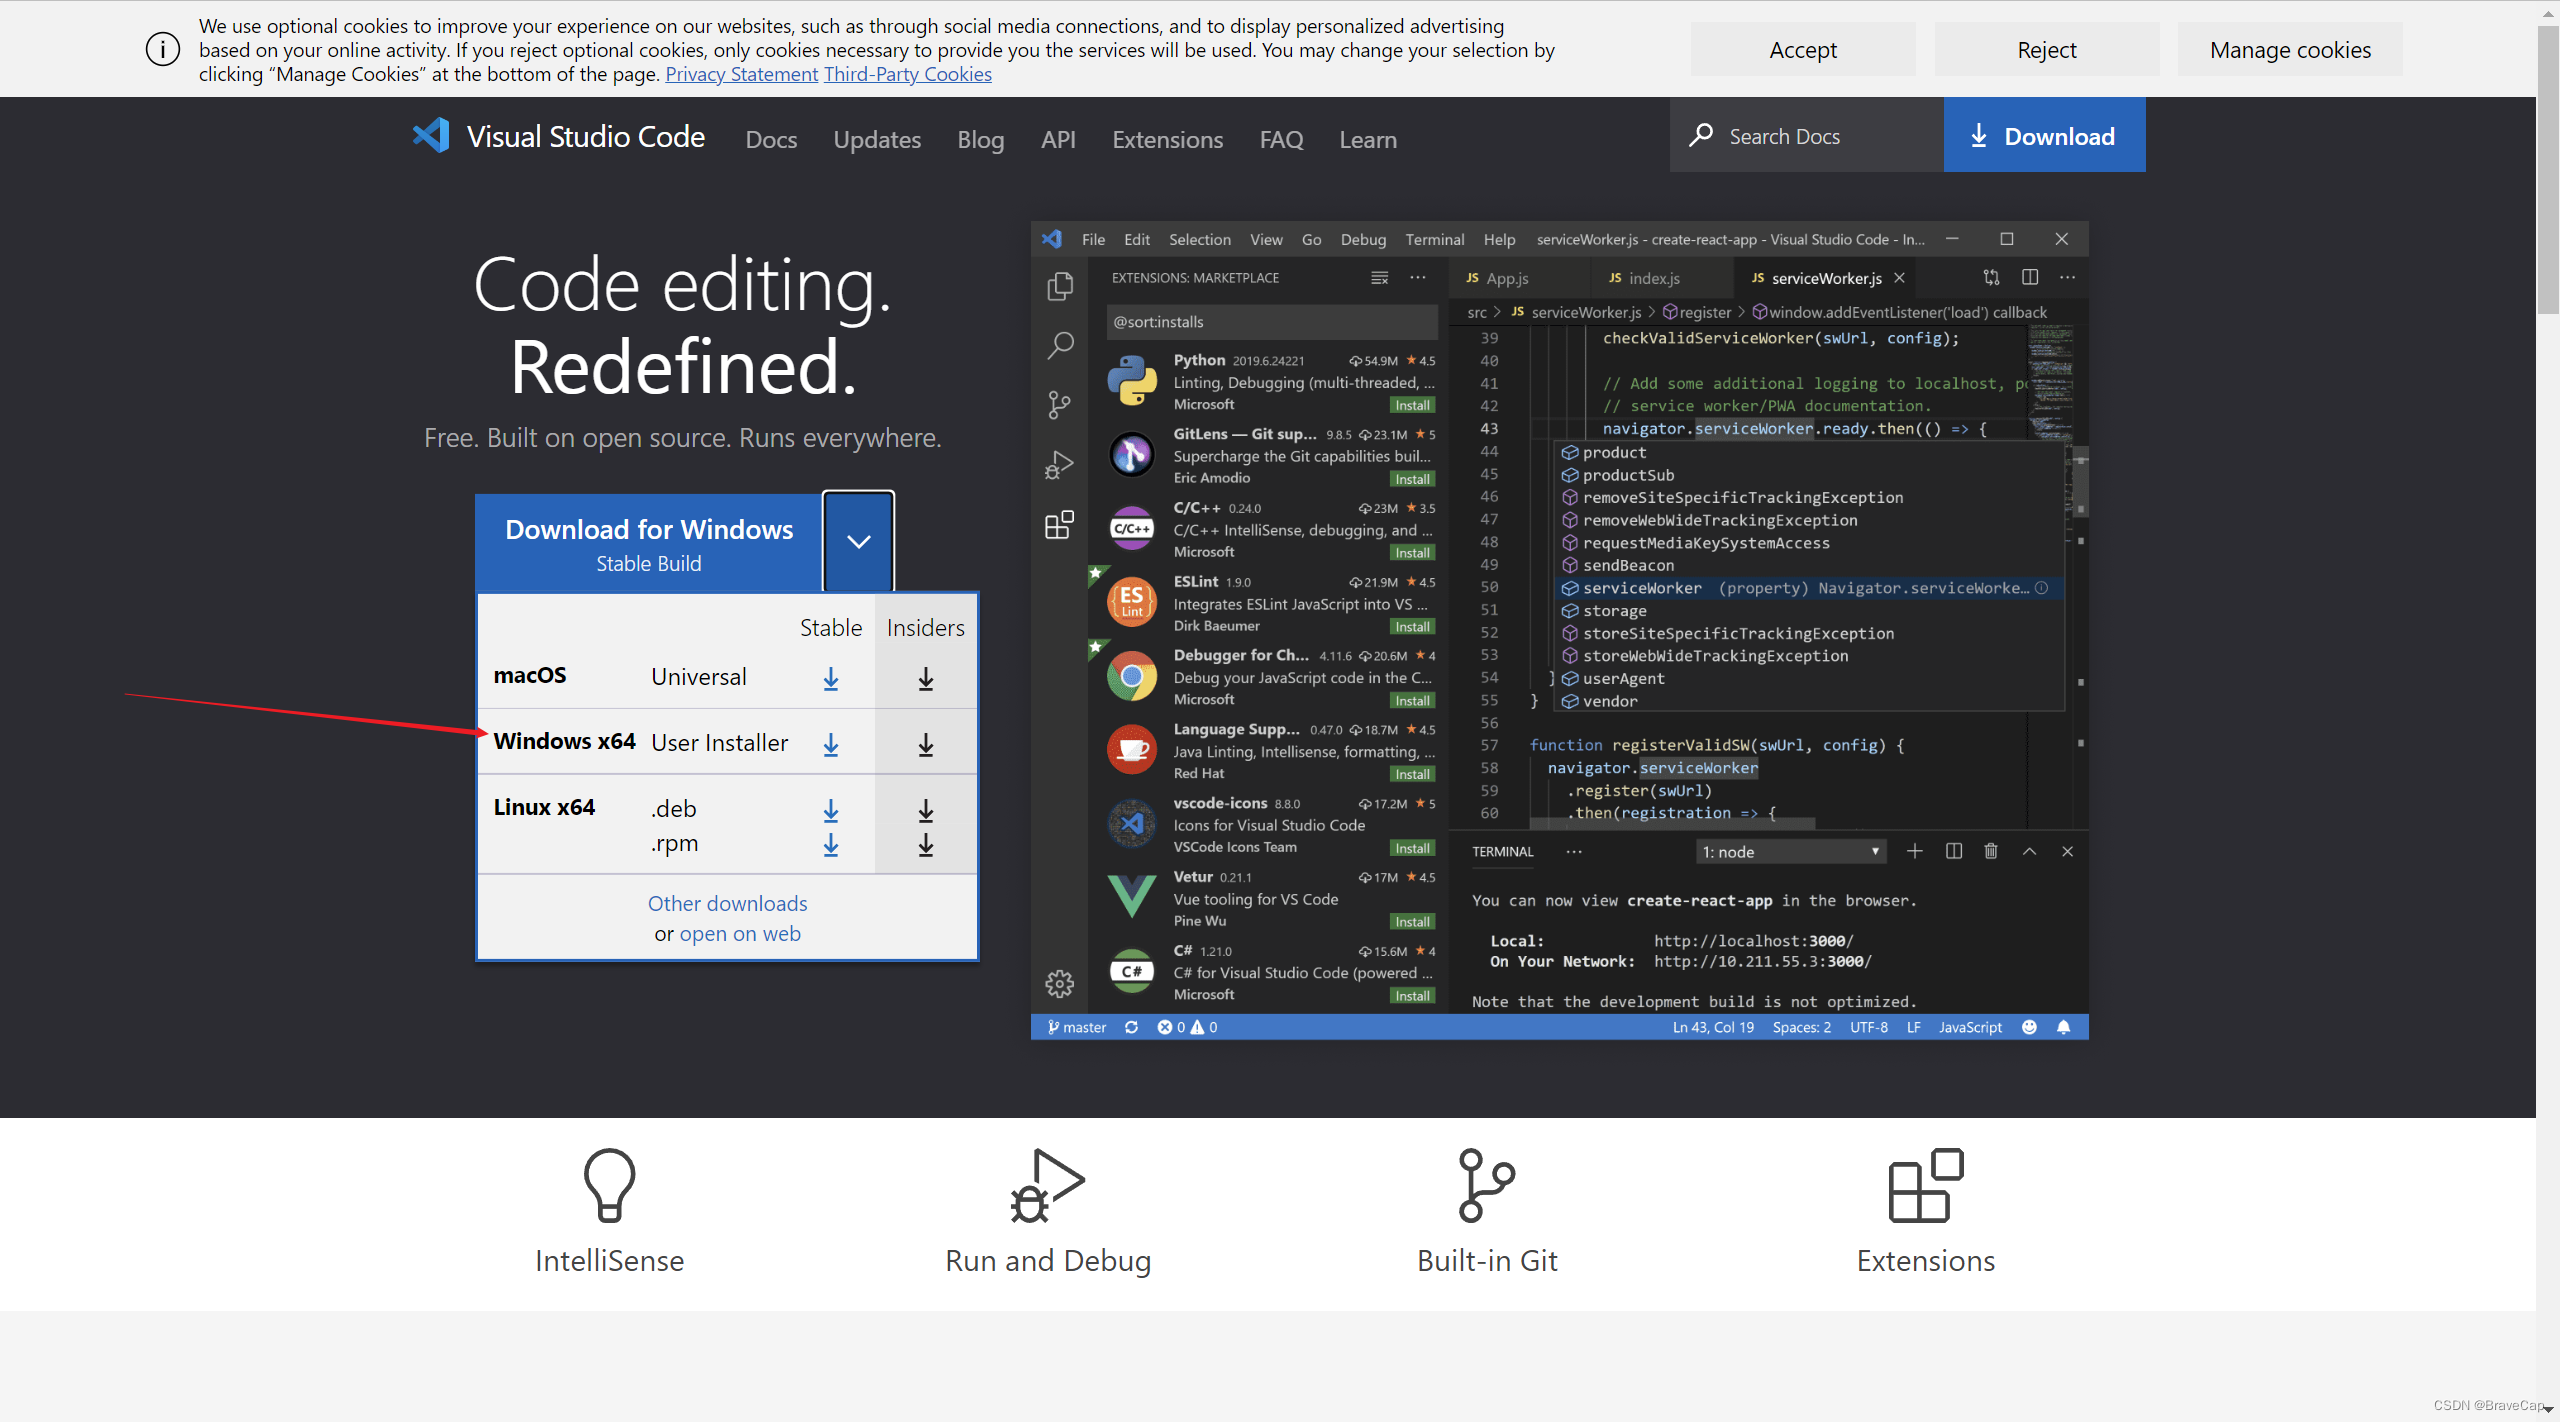The image size is (2560, 1422).
Task: Reject optional cookies
Action: (x=2047, y=49)
